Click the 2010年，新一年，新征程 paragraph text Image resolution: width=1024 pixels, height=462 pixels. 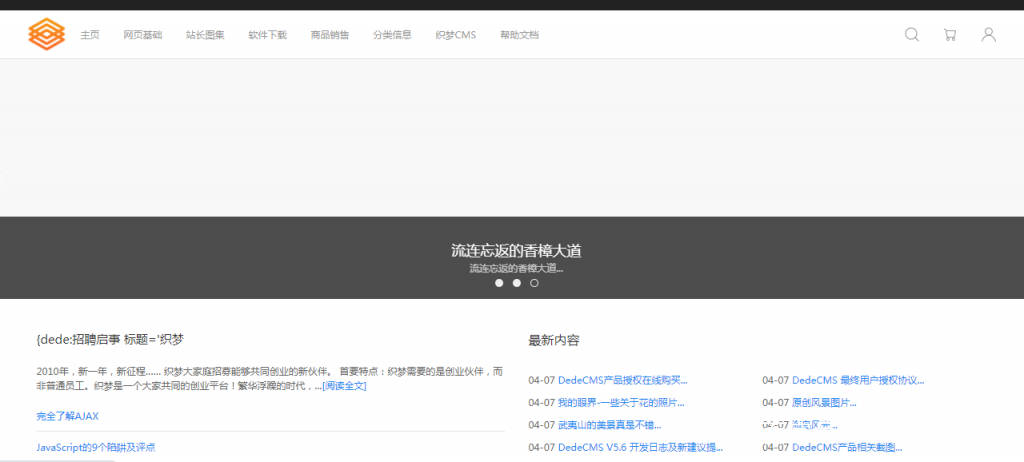(x=270, y=379)
